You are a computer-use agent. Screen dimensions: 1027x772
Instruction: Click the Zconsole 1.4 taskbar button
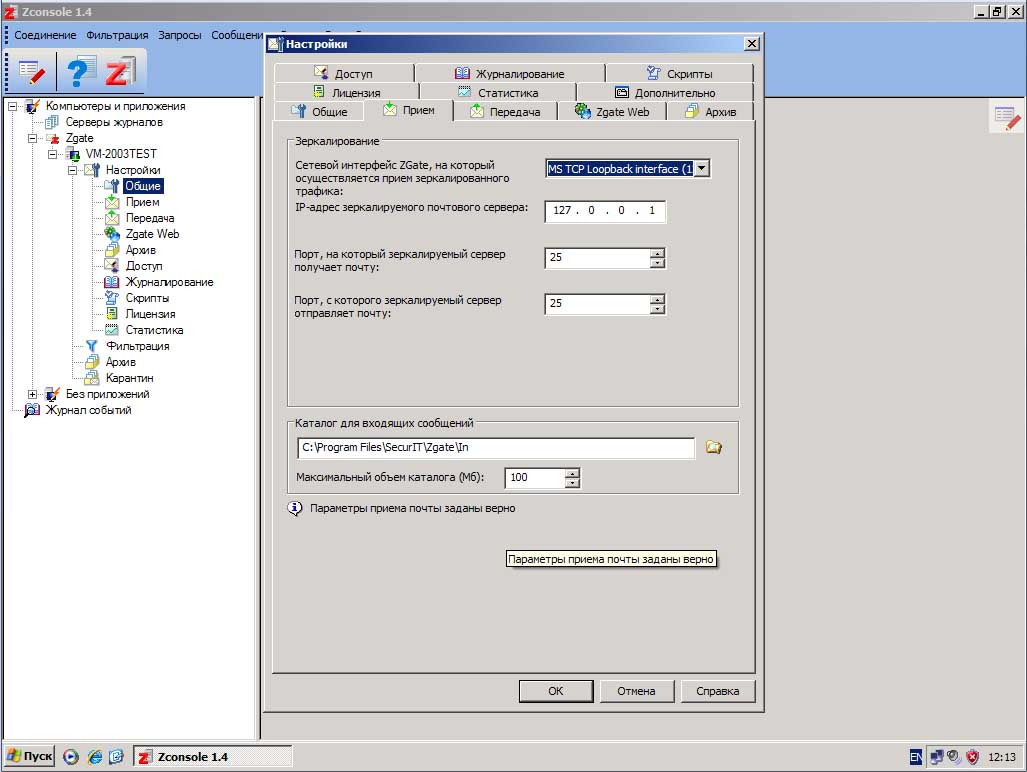[x=213, y=756]
